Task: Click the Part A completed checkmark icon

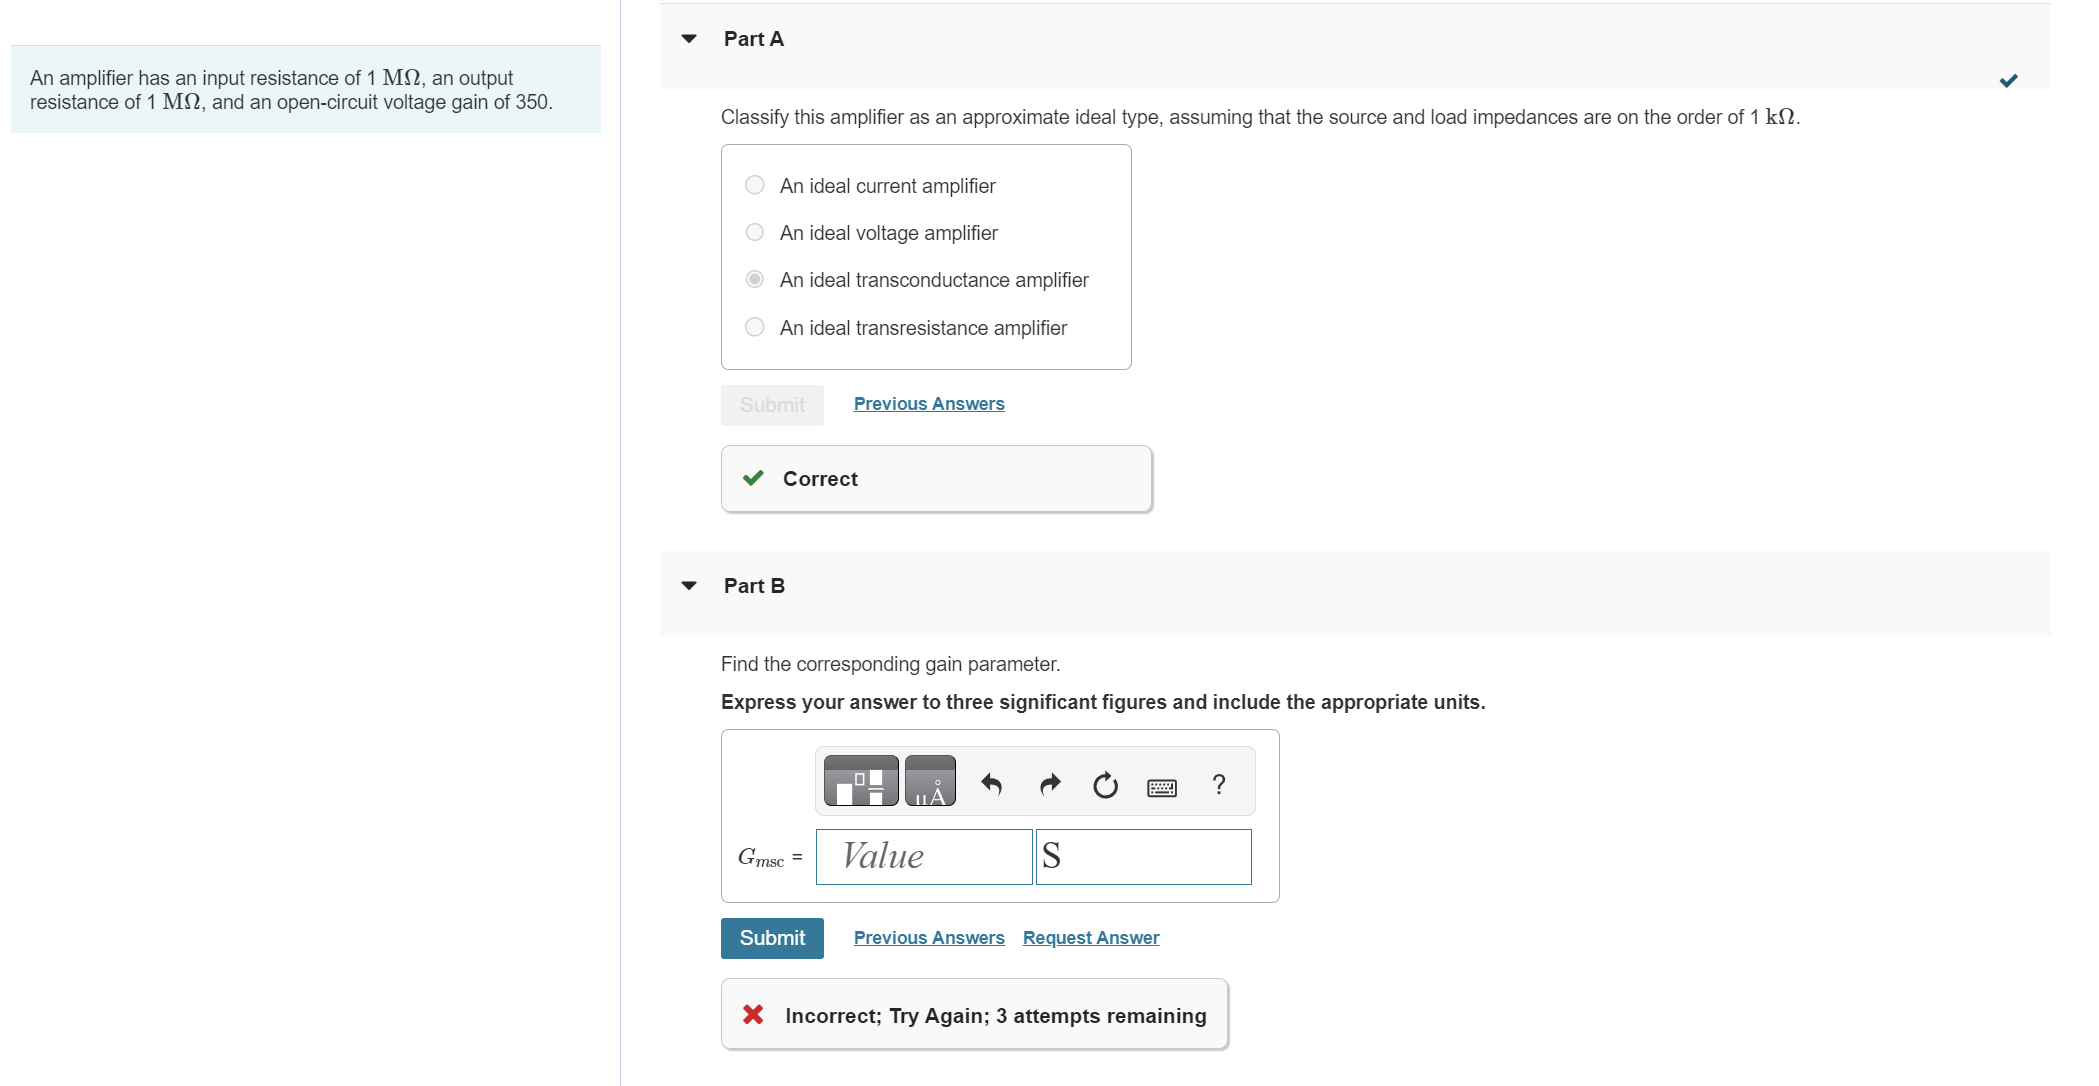Action: 2008,81
